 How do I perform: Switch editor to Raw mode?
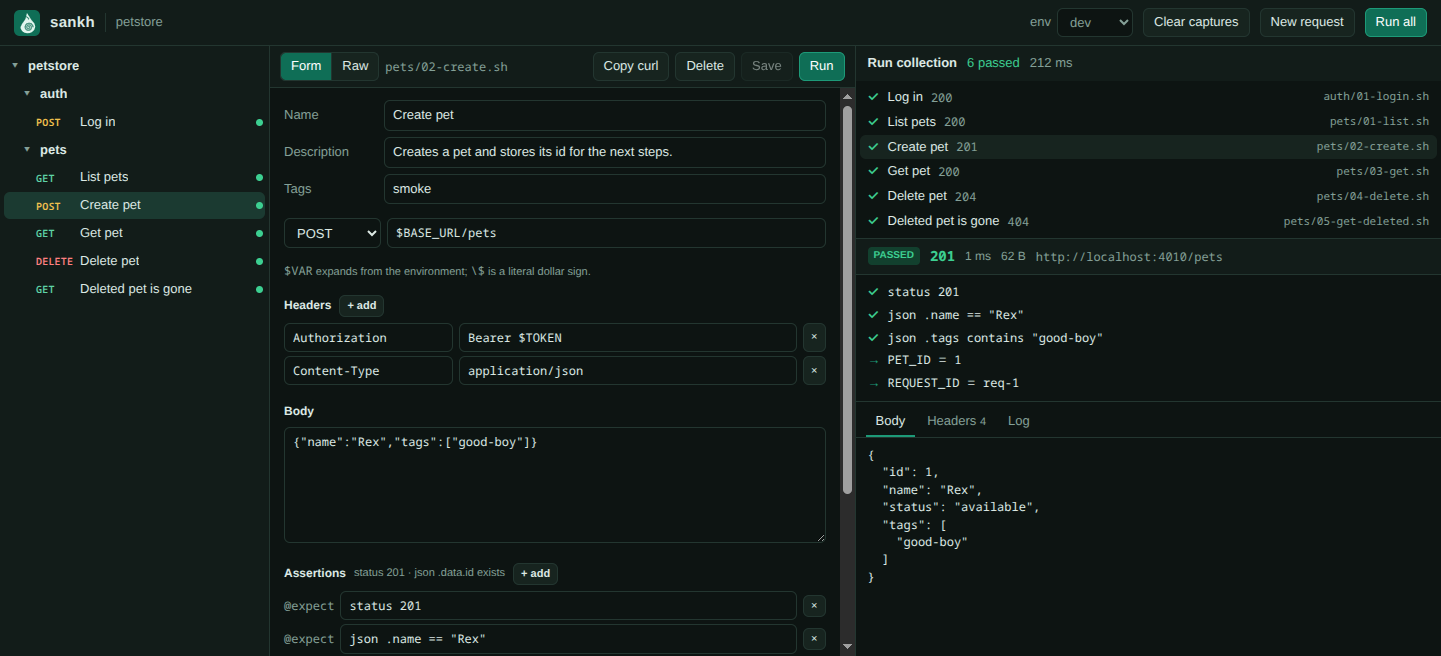[x=355, y=66]
